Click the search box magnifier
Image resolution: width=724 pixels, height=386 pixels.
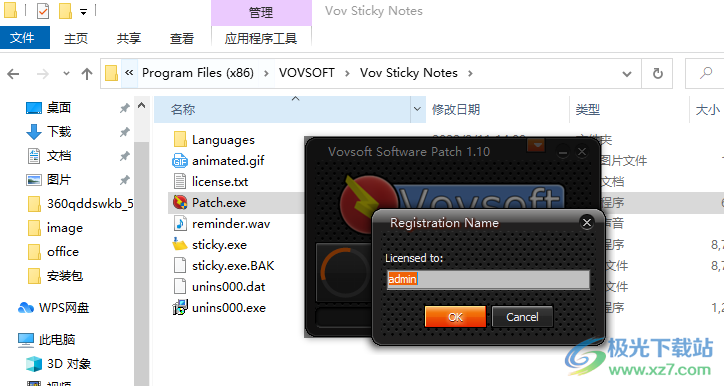click(x=706, y=73)
